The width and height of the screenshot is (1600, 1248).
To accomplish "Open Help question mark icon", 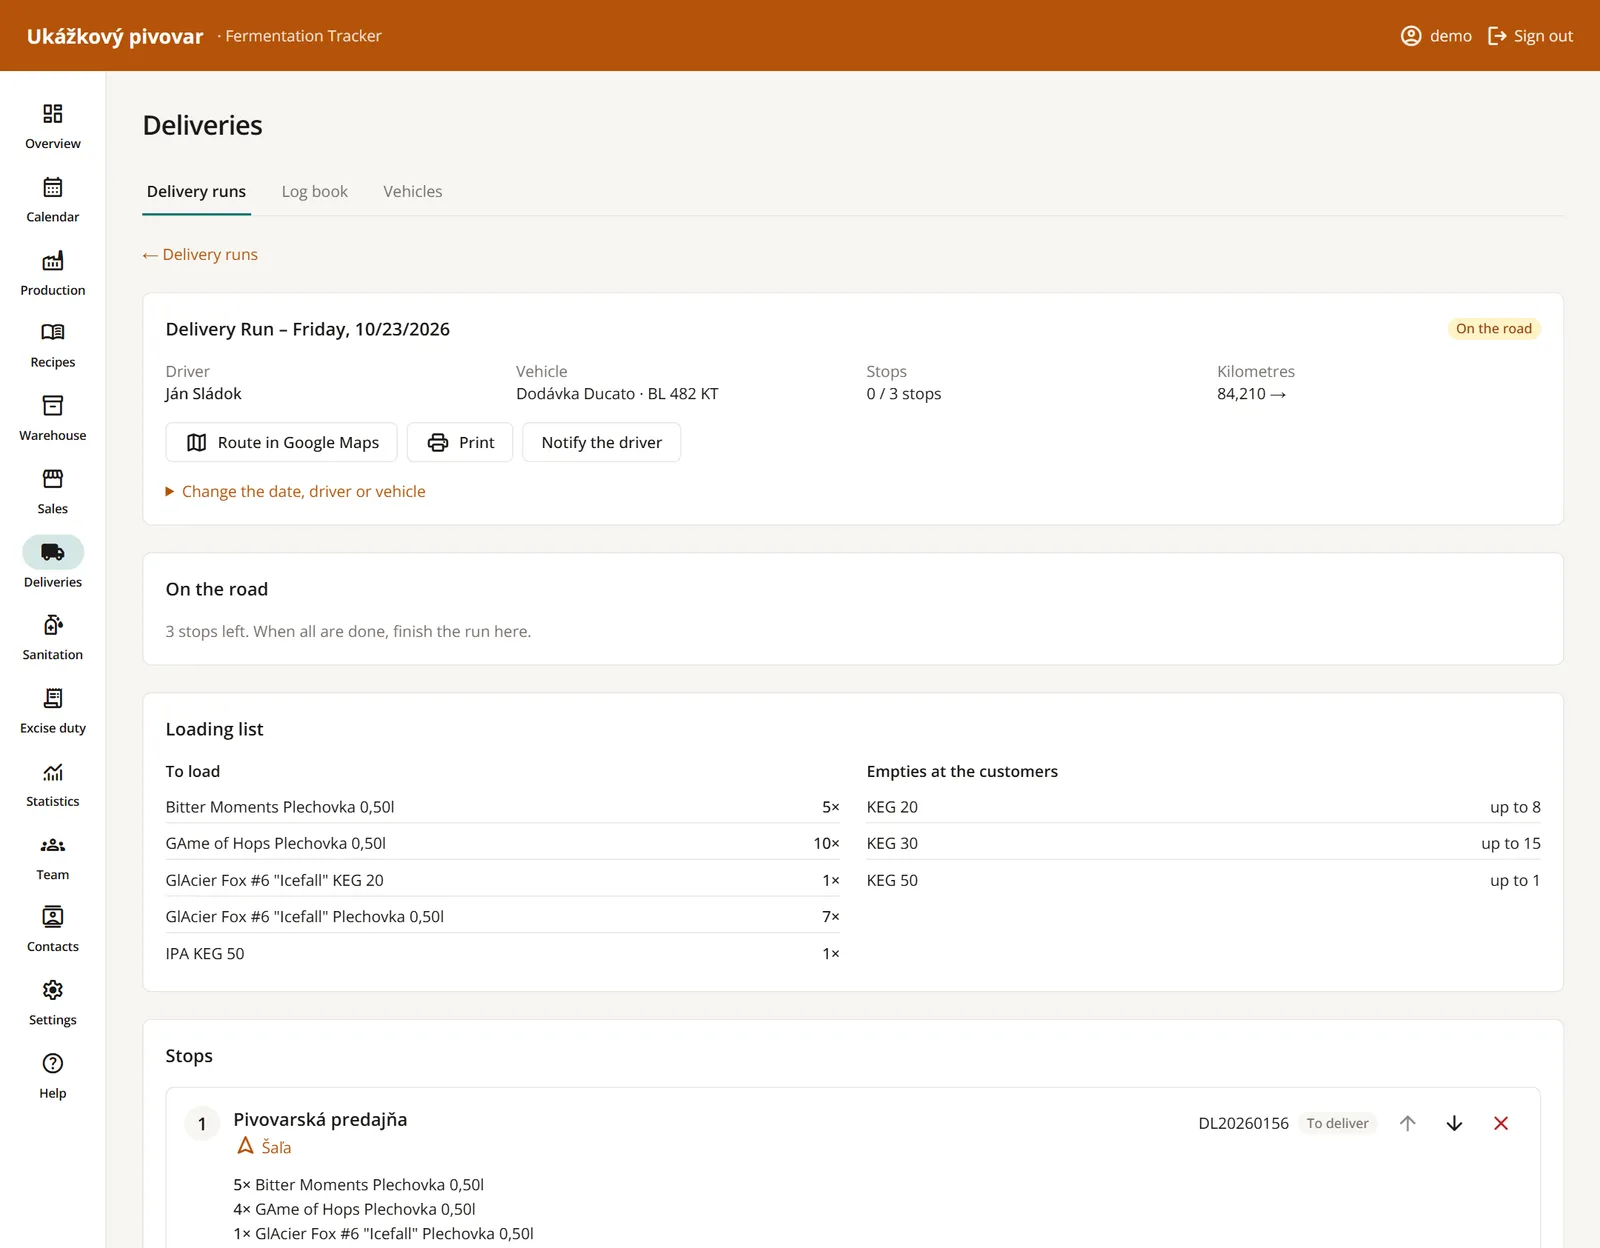I will tap(53, 1063).
